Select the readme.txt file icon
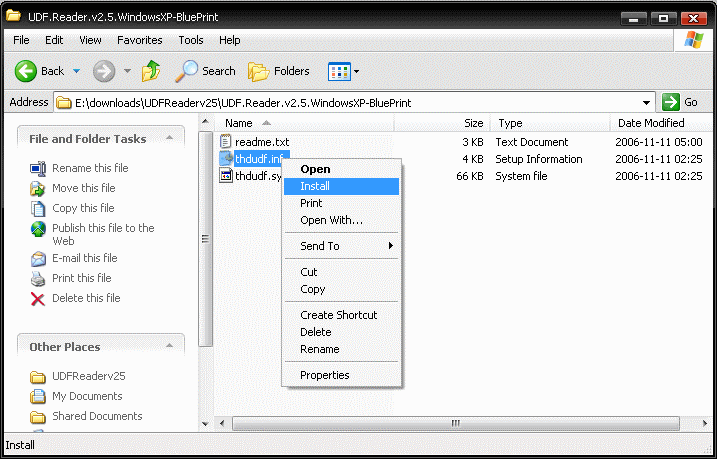The height and width of the screenshot is (459, 717). [x=226, y=142]
